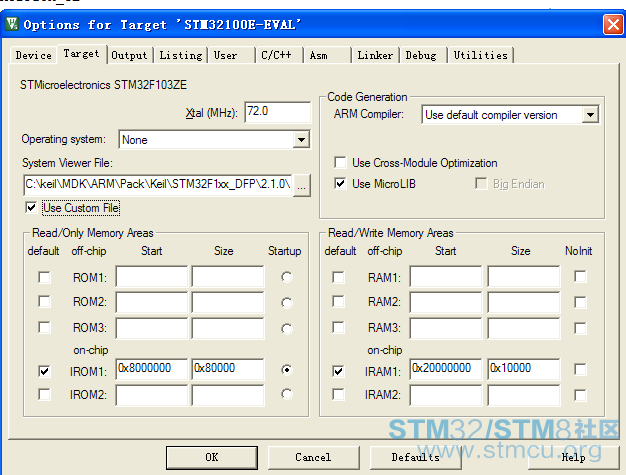Check the RAM1 default checkbox
626x475 pixels.
338,277
